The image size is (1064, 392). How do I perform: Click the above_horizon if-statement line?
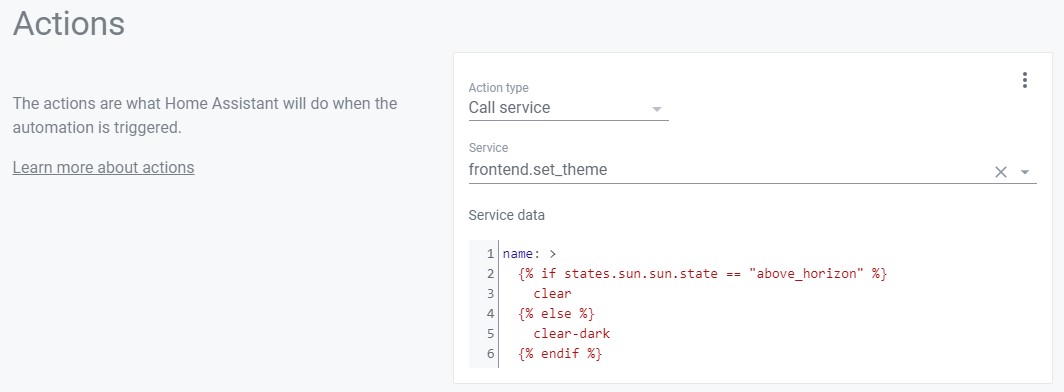click(702, 274)
